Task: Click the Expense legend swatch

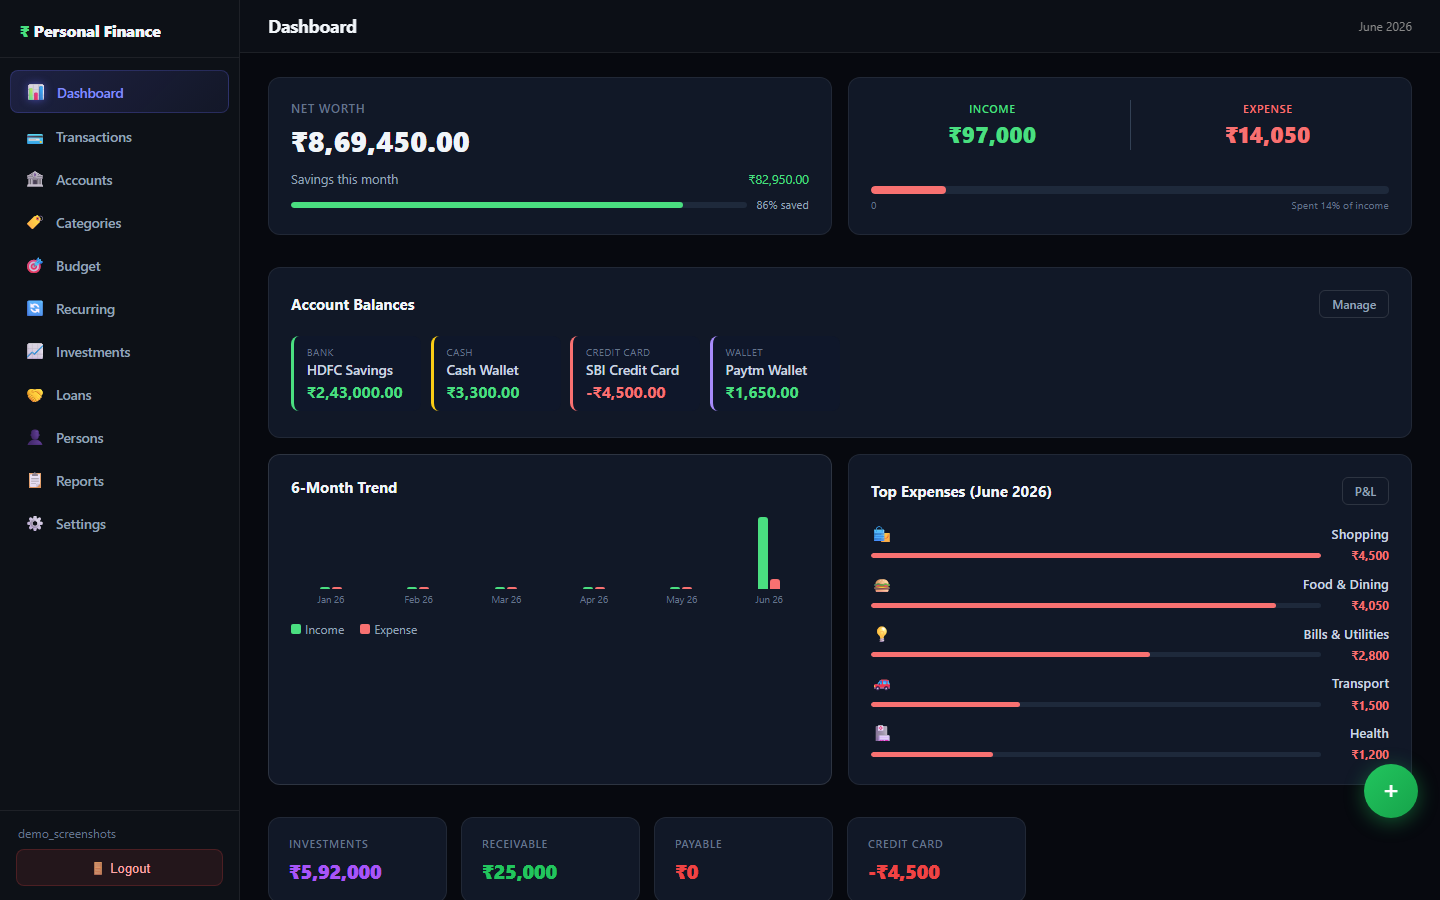Action: [365, 629]
